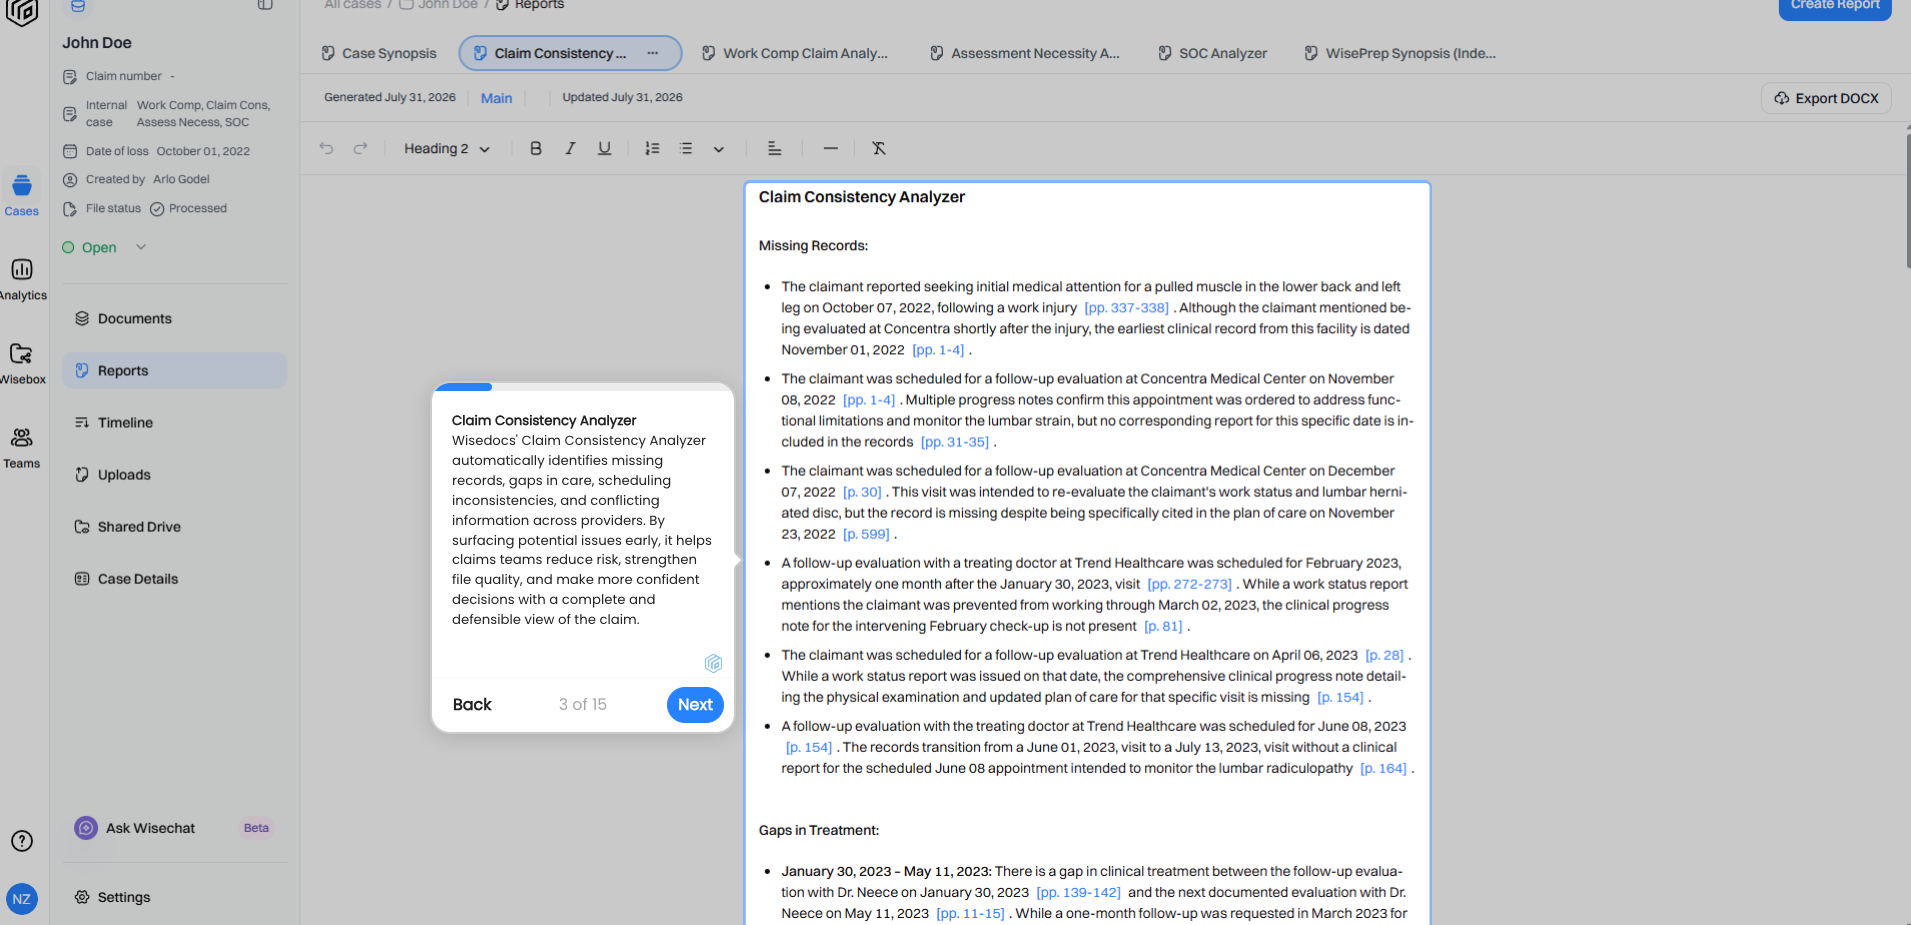Switch to Assessment Necessity tab
The image size is (1911, 925).
tap(1025, 53)
